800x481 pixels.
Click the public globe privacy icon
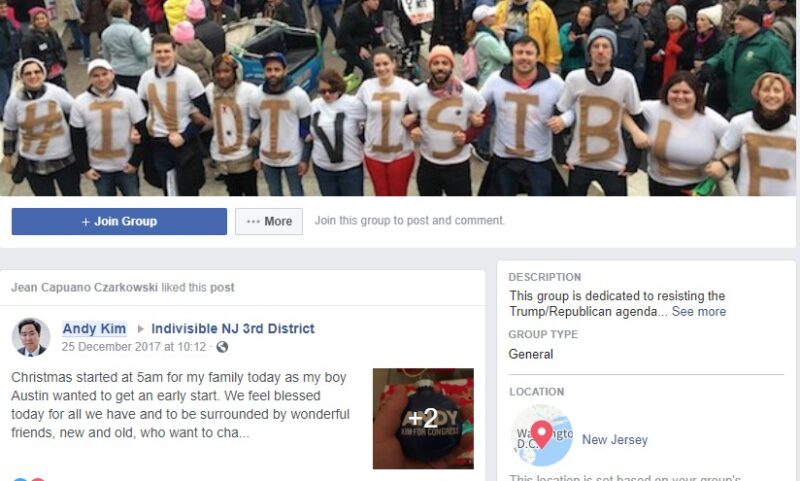[x=222, y=347]
